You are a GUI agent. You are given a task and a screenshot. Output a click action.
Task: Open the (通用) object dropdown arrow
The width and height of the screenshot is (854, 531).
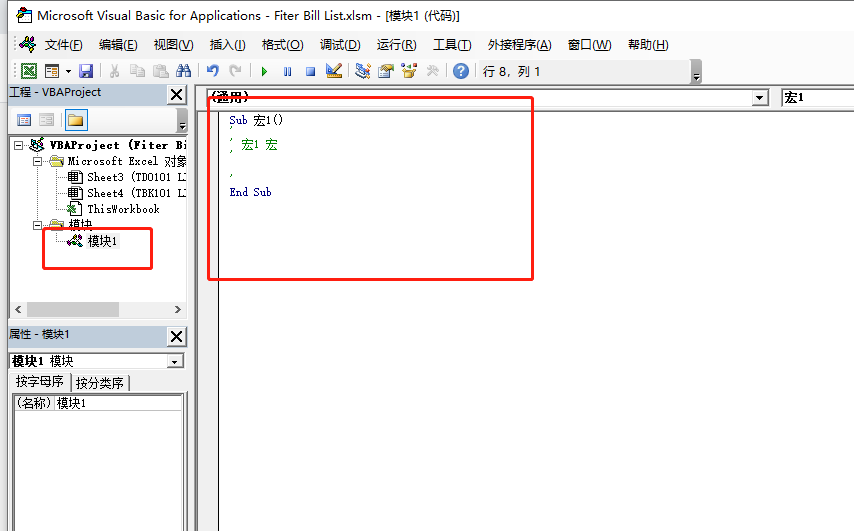(760, 98)
